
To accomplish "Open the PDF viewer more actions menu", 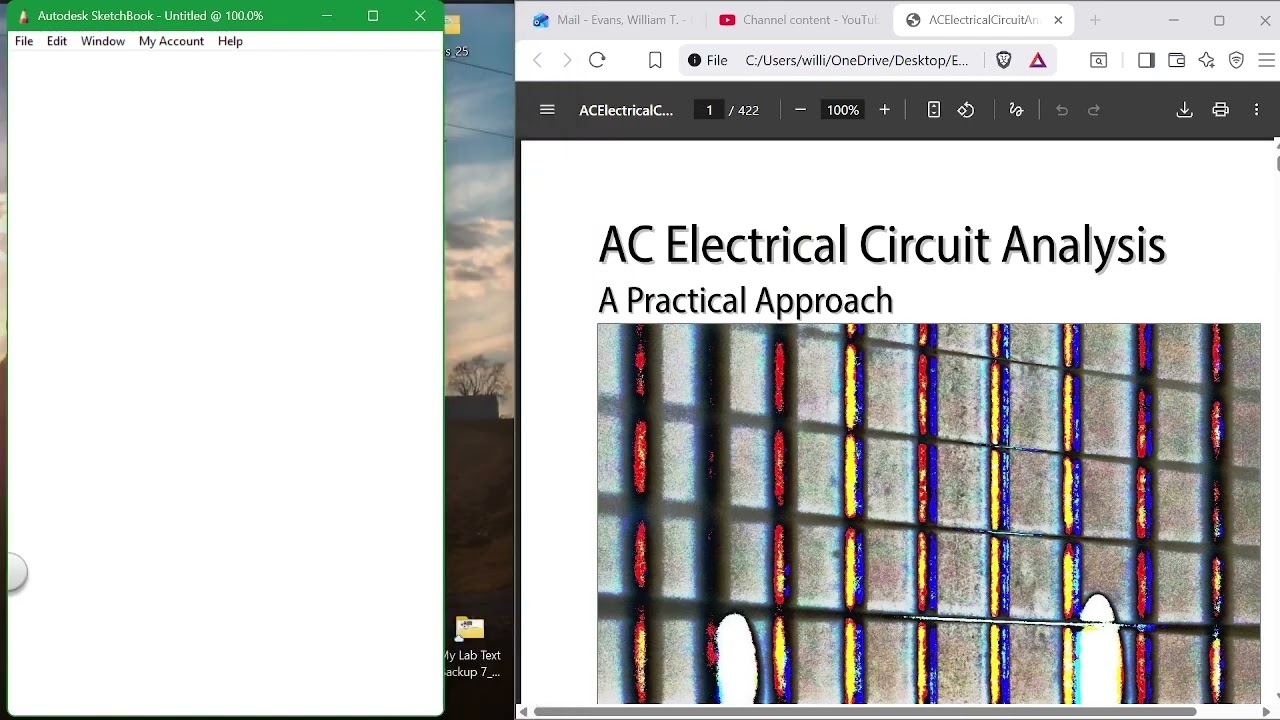I will (1256, 110).
